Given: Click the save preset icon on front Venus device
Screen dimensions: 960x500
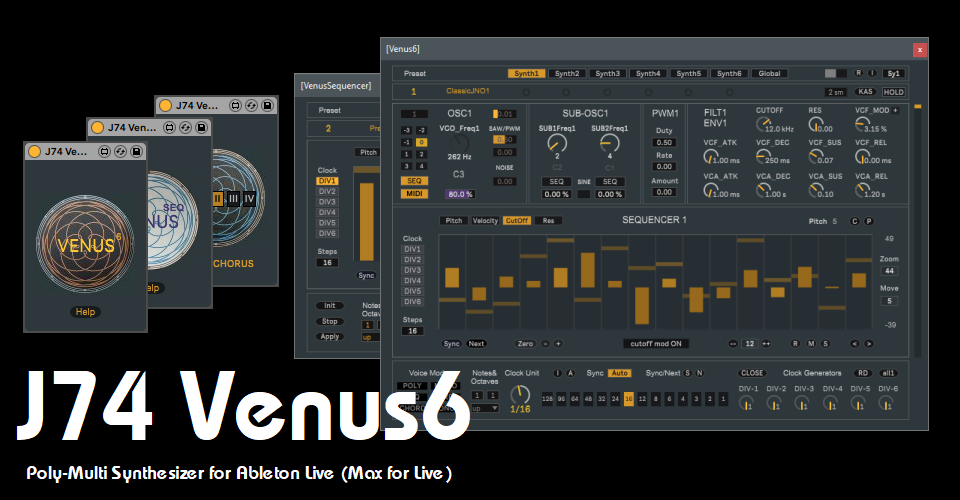Looking at the screenshot, I should [137, 151].
